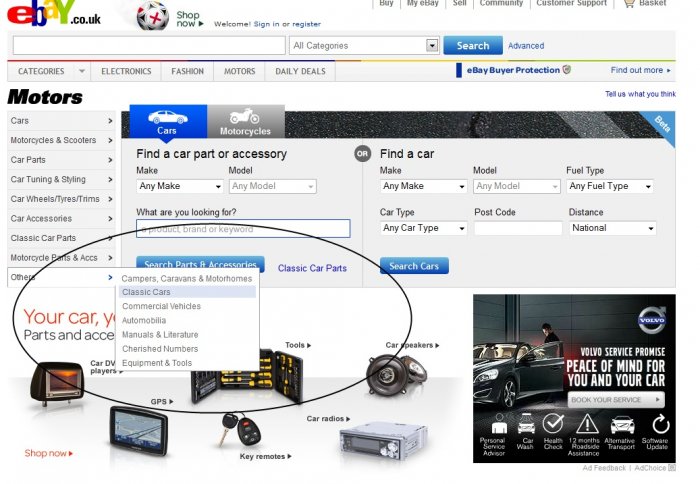Select Campers, Caravans & Motorhomes submenu item
700x484 pixels.
[187, 279]
